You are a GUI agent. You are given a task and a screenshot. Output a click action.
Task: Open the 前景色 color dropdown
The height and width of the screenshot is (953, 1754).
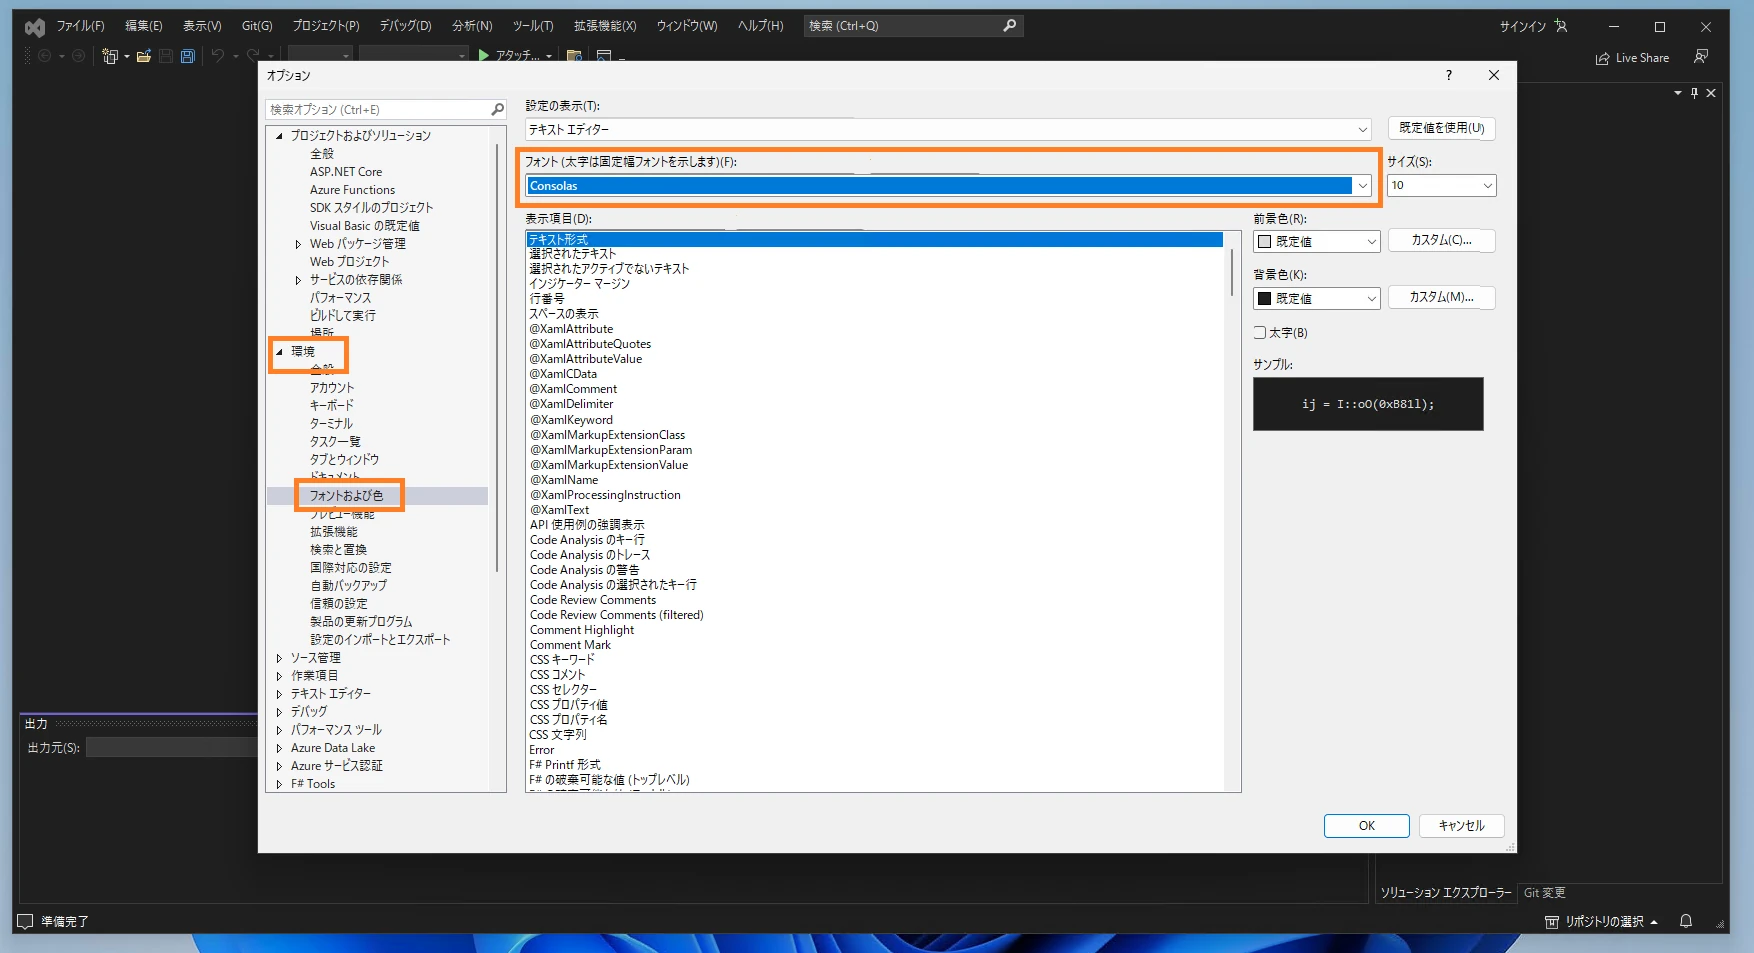(1316, 242)
